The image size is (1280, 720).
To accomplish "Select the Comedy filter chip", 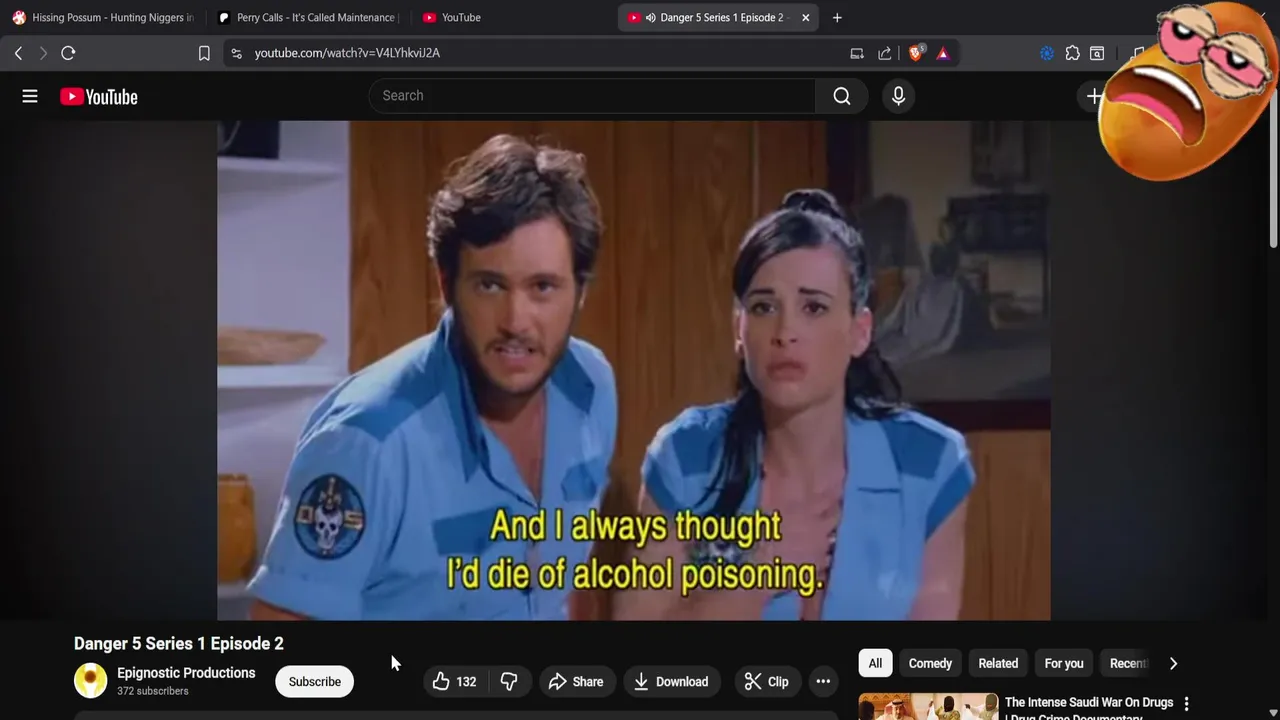I will [x=930, y=663].
